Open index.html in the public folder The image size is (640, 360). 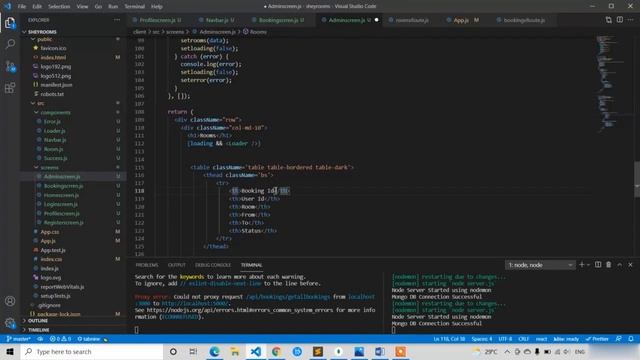[53, 58]
